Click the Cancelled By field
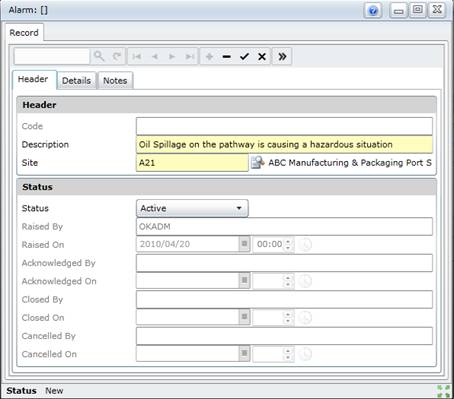 coord(284,336)
